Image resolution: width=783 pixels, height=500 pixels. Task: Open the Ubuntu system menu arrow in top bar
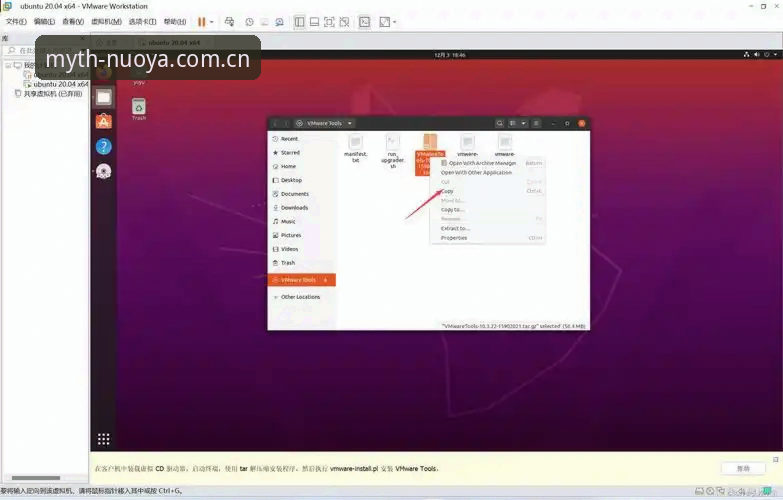(776, 54)
